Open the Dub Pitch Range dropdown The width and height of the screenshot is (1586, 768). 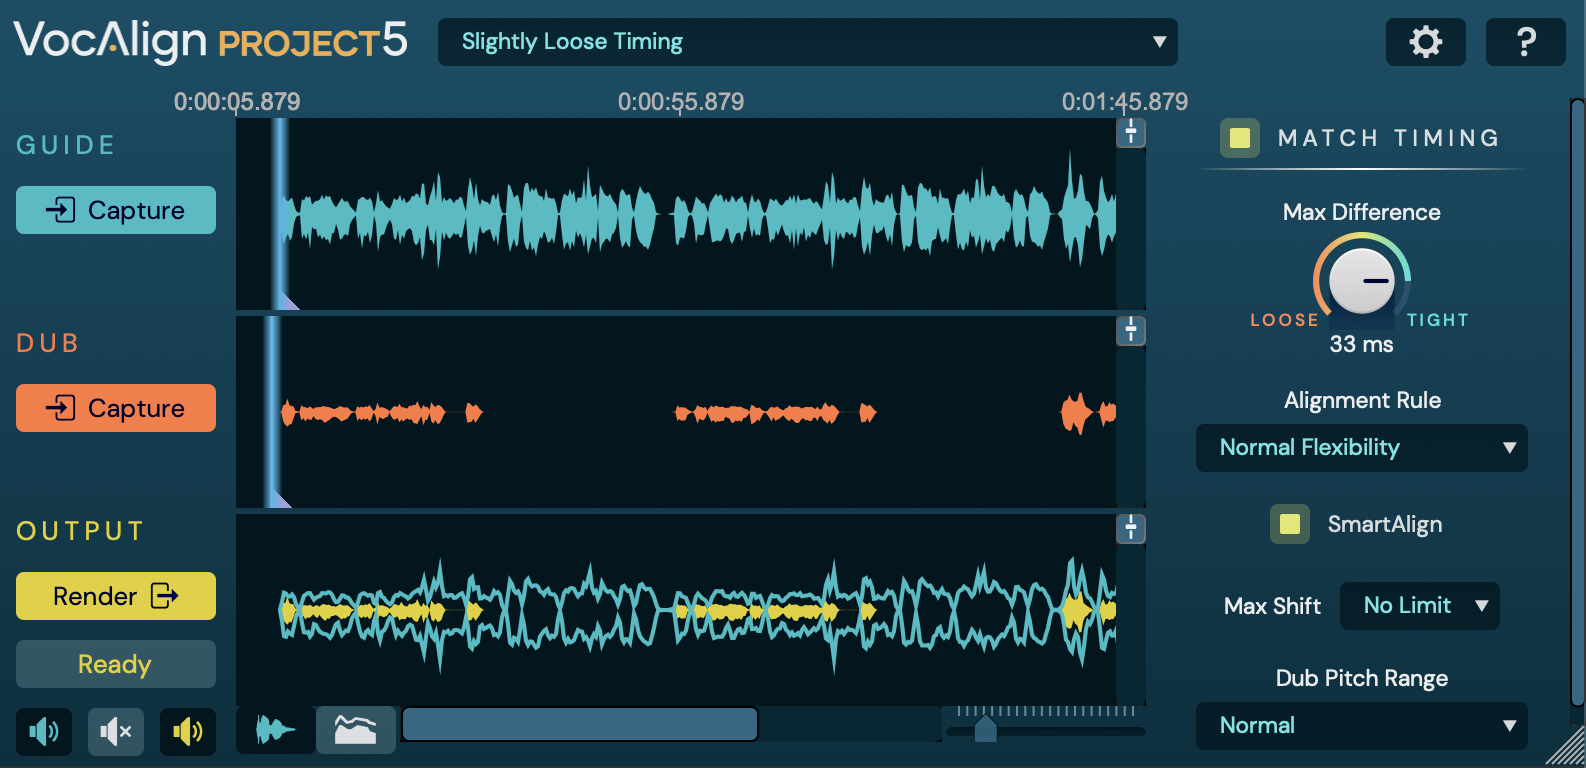pyautogui.click(x=1361, y=726)
